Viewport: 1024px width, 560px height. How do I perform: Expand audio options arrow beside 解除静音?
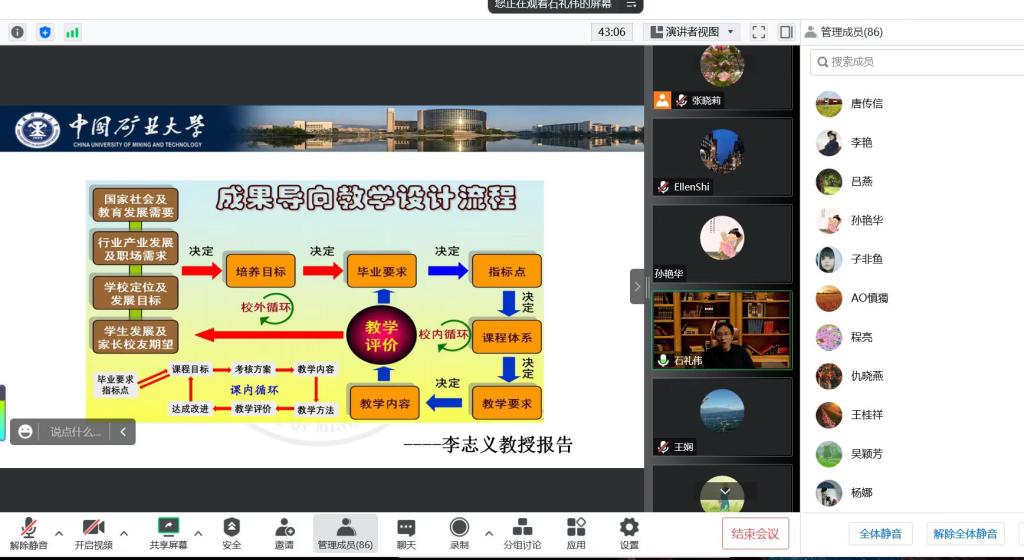(x=59, y=533)
